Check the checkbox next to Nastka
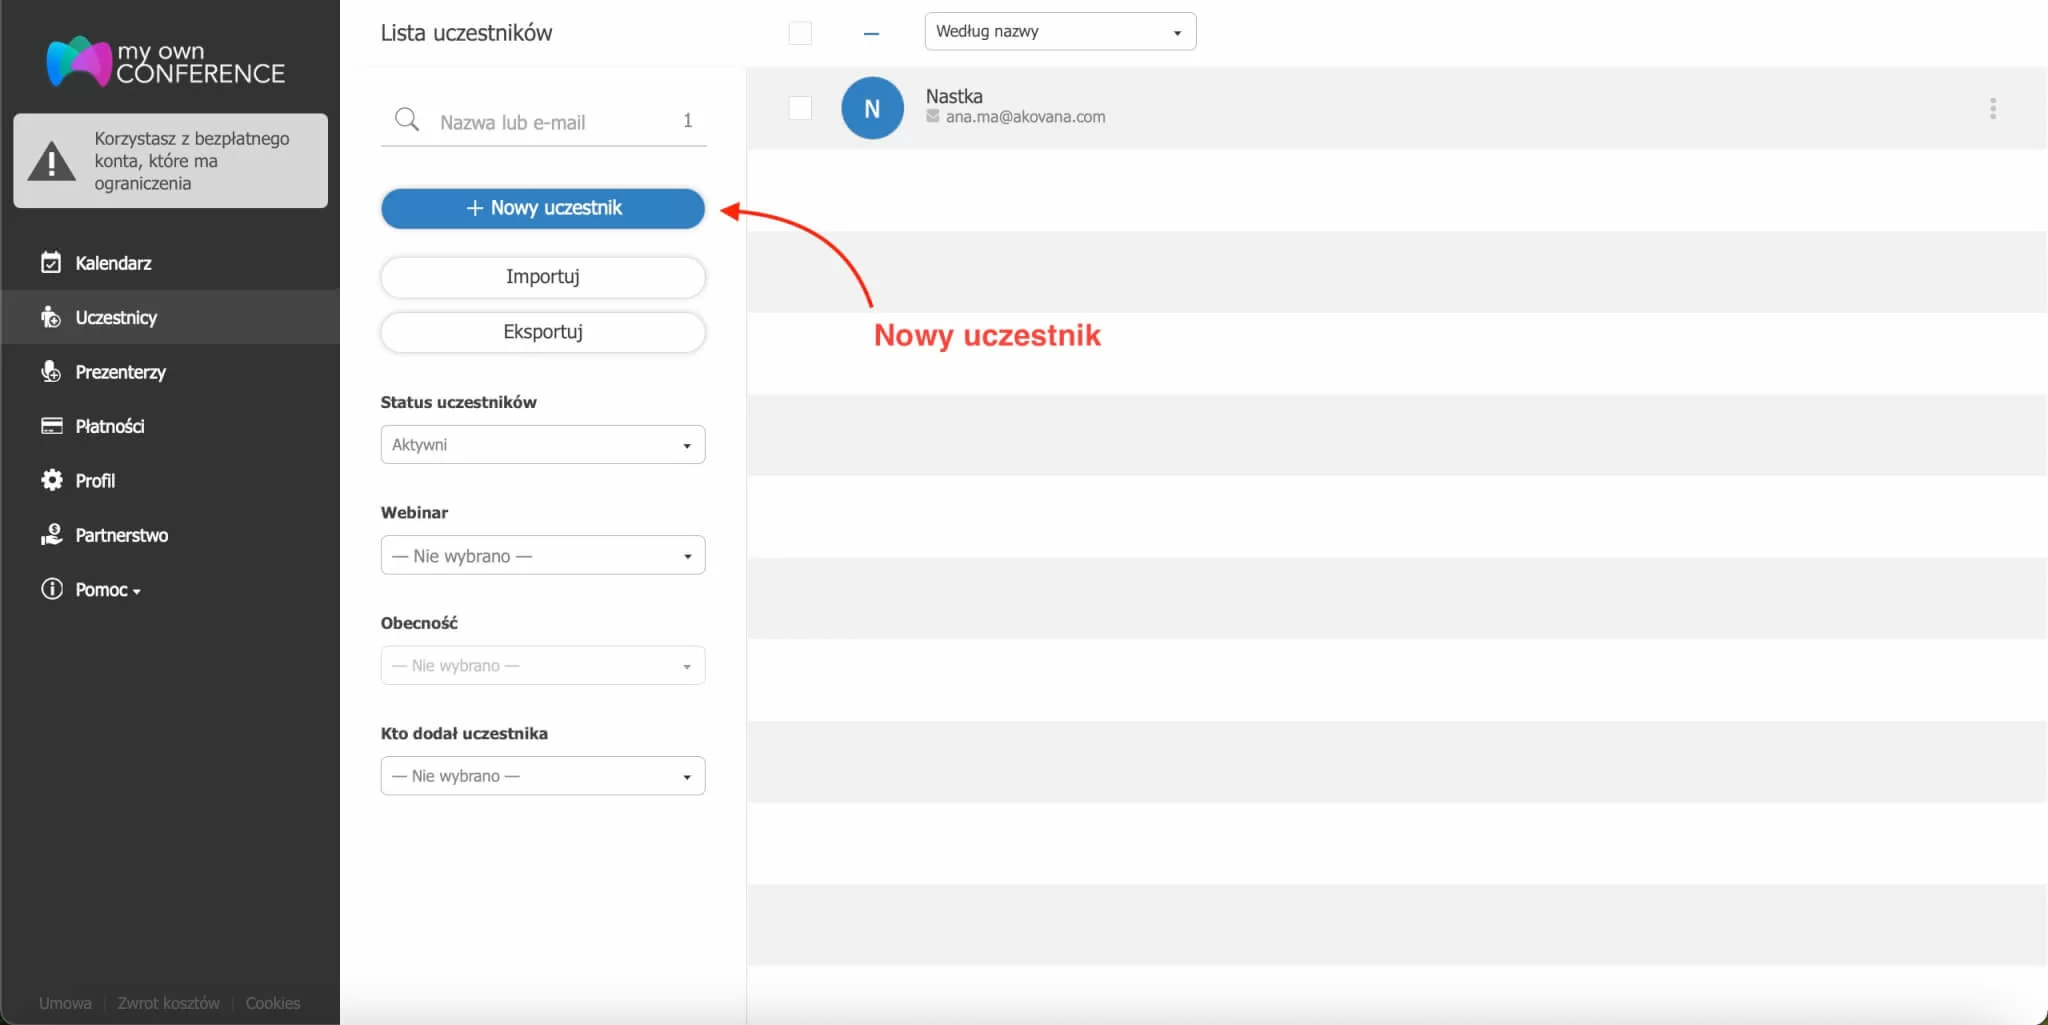The image size is (2048, 1025). (x=800, y=108)
